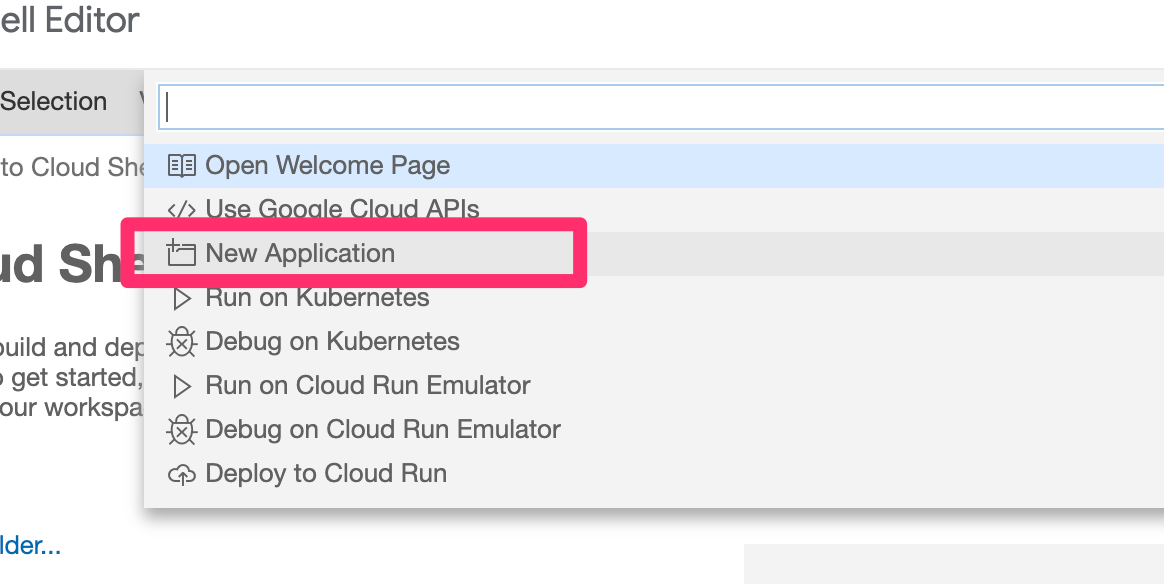Choose Run on Cloud Run Emulator

pos(654,386)
